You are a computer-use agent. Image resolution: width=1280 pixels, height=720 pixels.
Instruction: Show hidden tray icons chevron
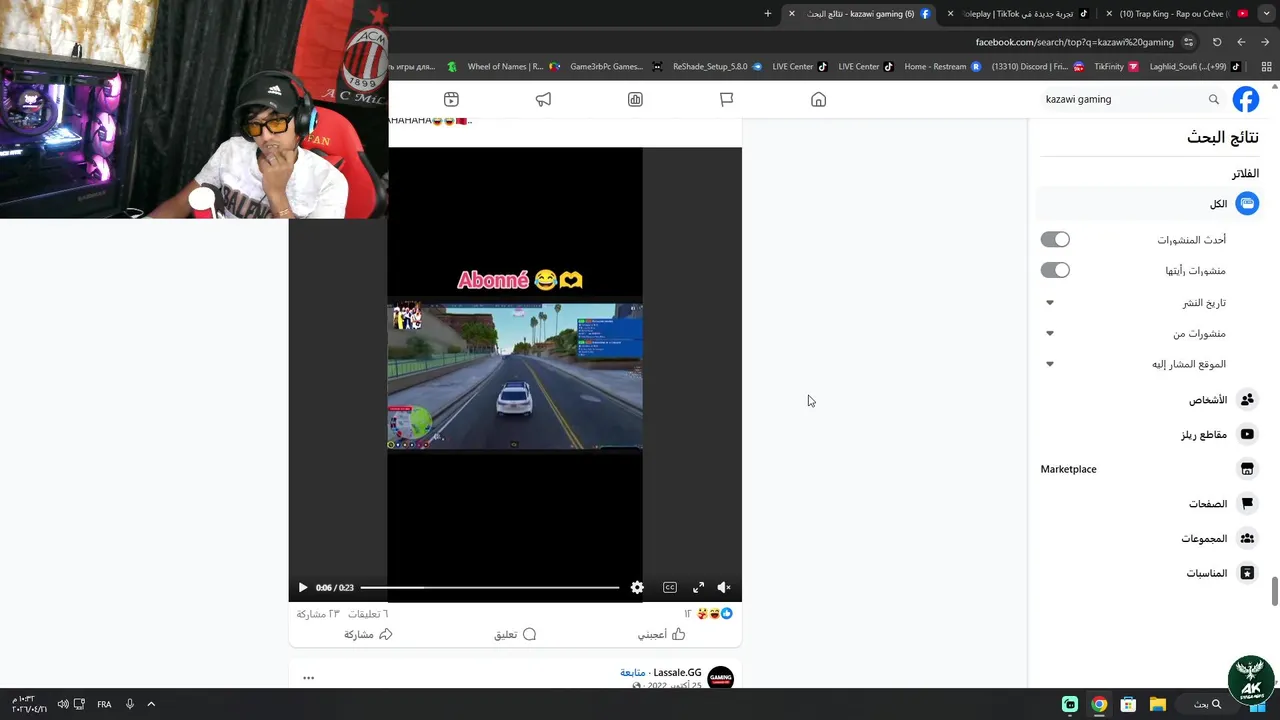point(151,704)
